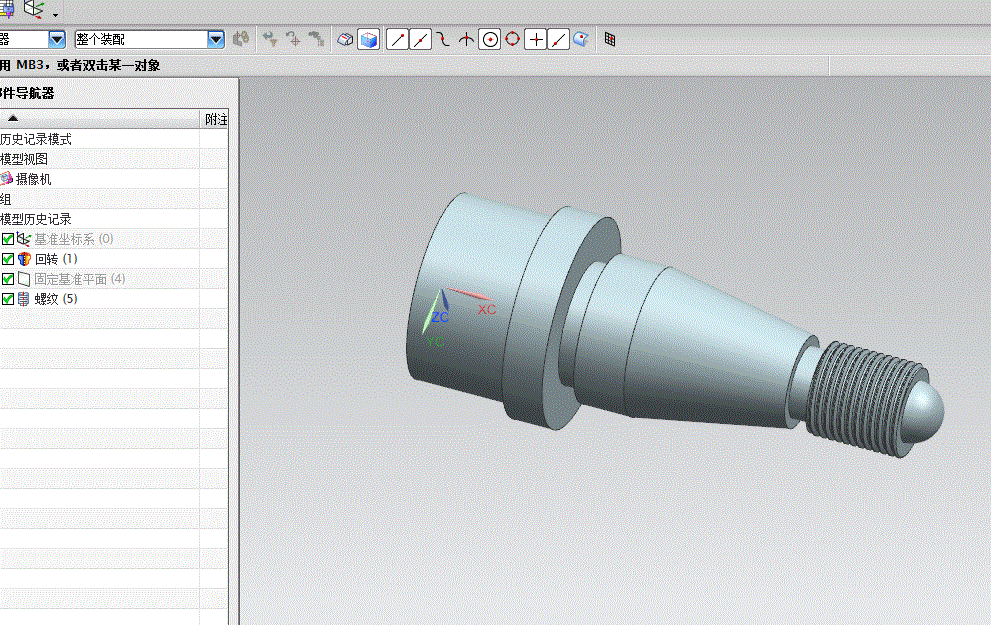Toggle the highlighted blue cube face highlight icon

pyautogui.click(x=368, y=39)
